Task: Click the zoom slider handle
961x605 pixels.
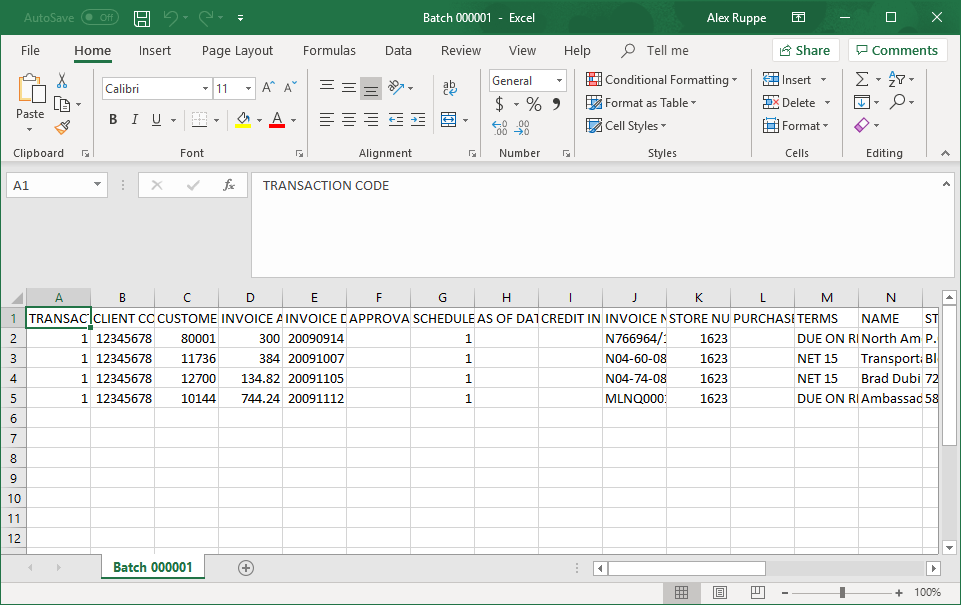Action: tap(843, 592)
